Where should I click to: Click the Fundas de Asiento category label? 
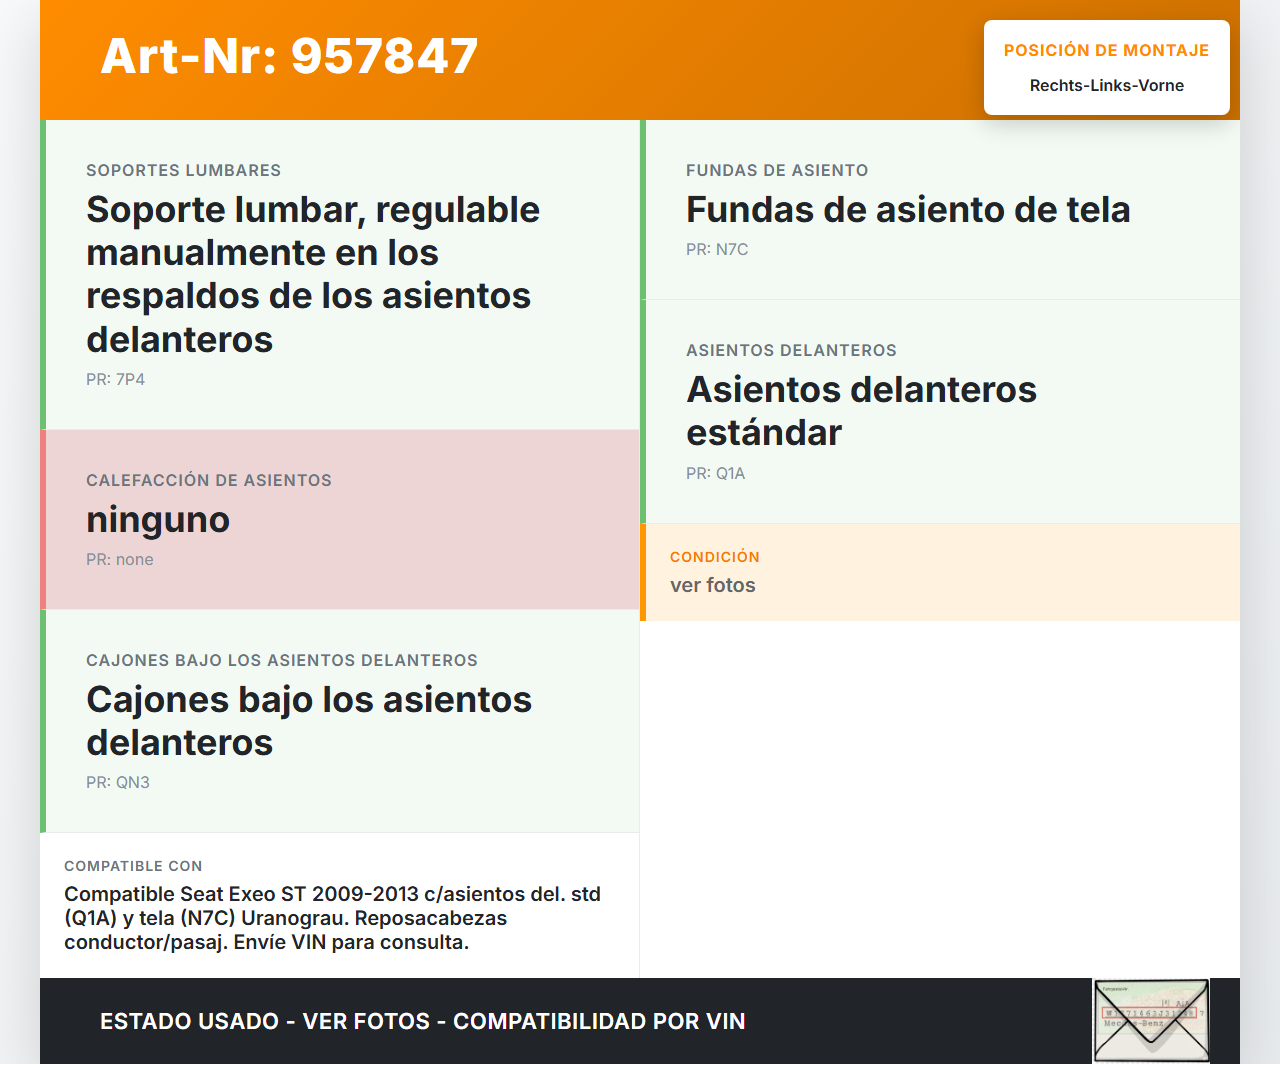coord(777,171)
